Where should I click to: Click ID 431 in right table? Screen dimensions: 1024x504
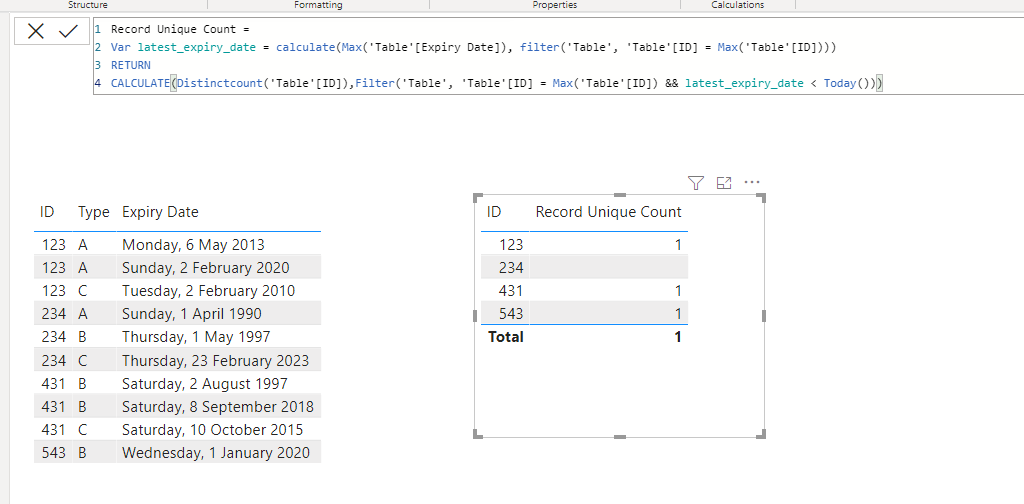click(511, 291)
